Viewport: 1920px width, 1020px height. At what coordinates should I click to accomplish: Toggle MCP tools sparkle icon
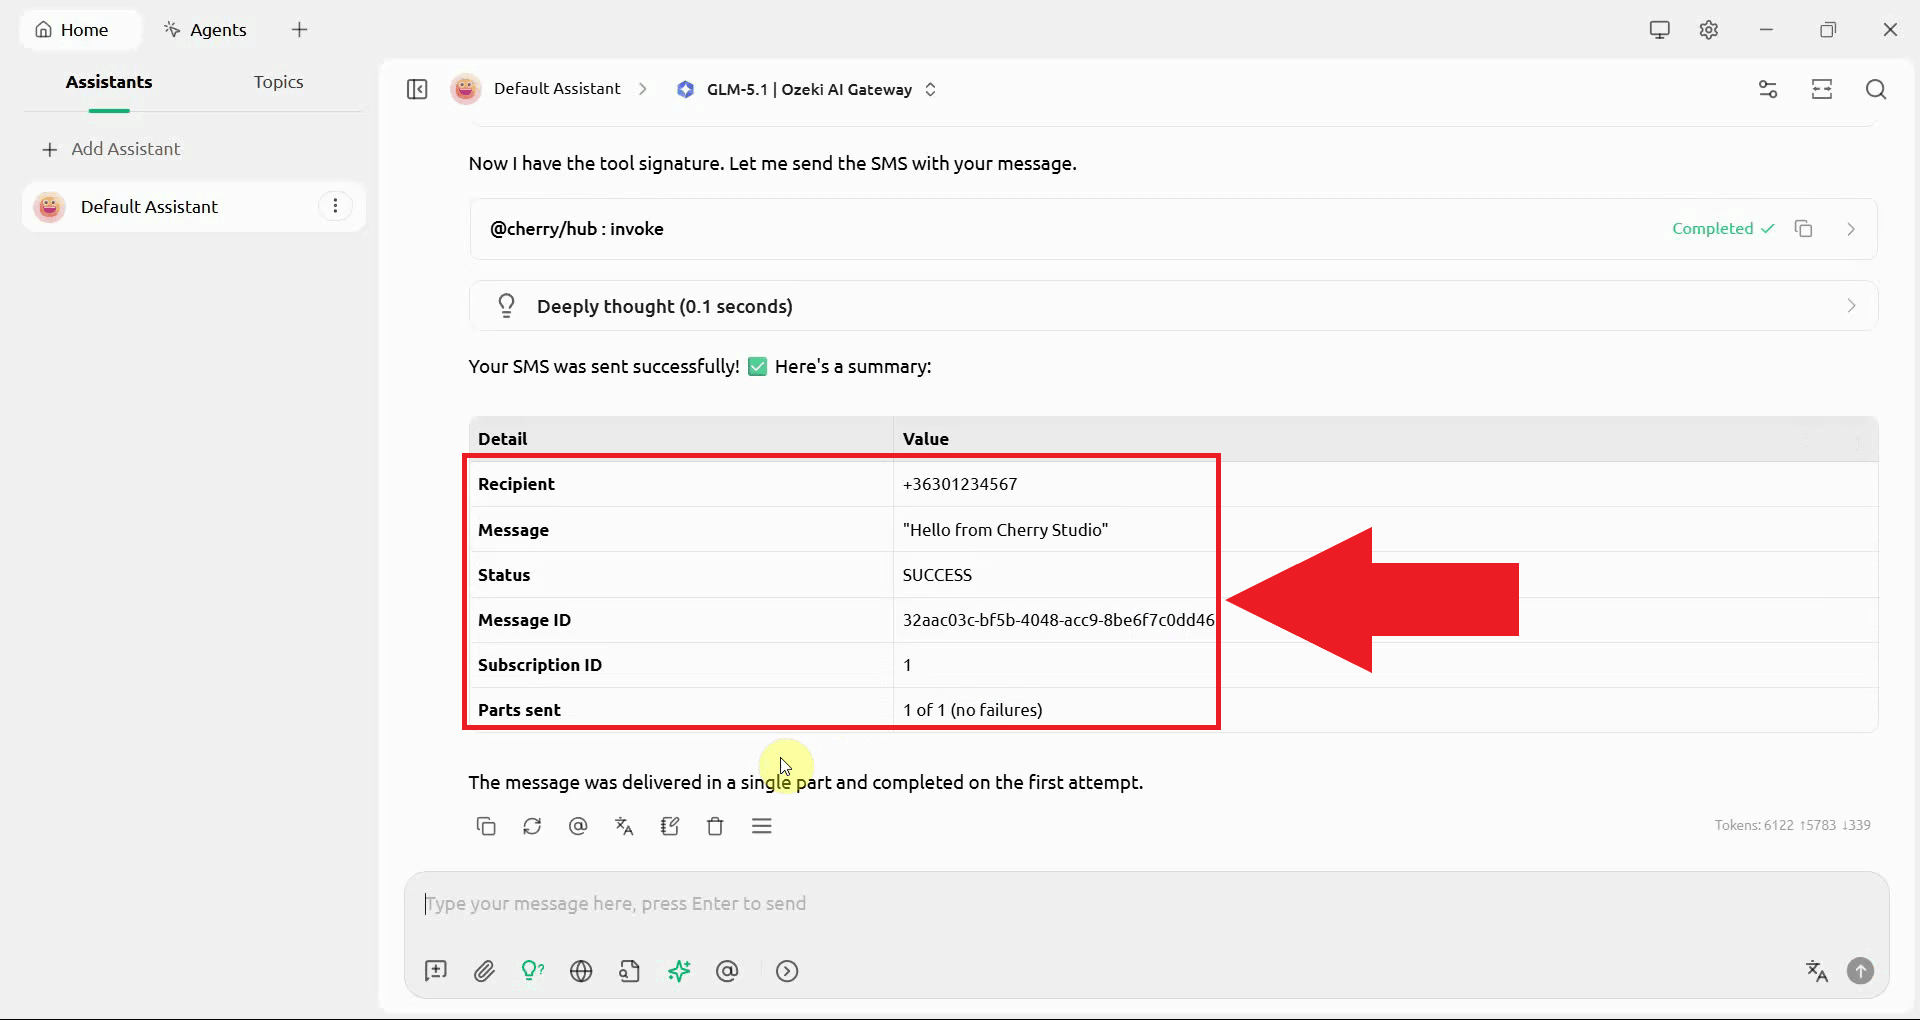coord(679,971)
